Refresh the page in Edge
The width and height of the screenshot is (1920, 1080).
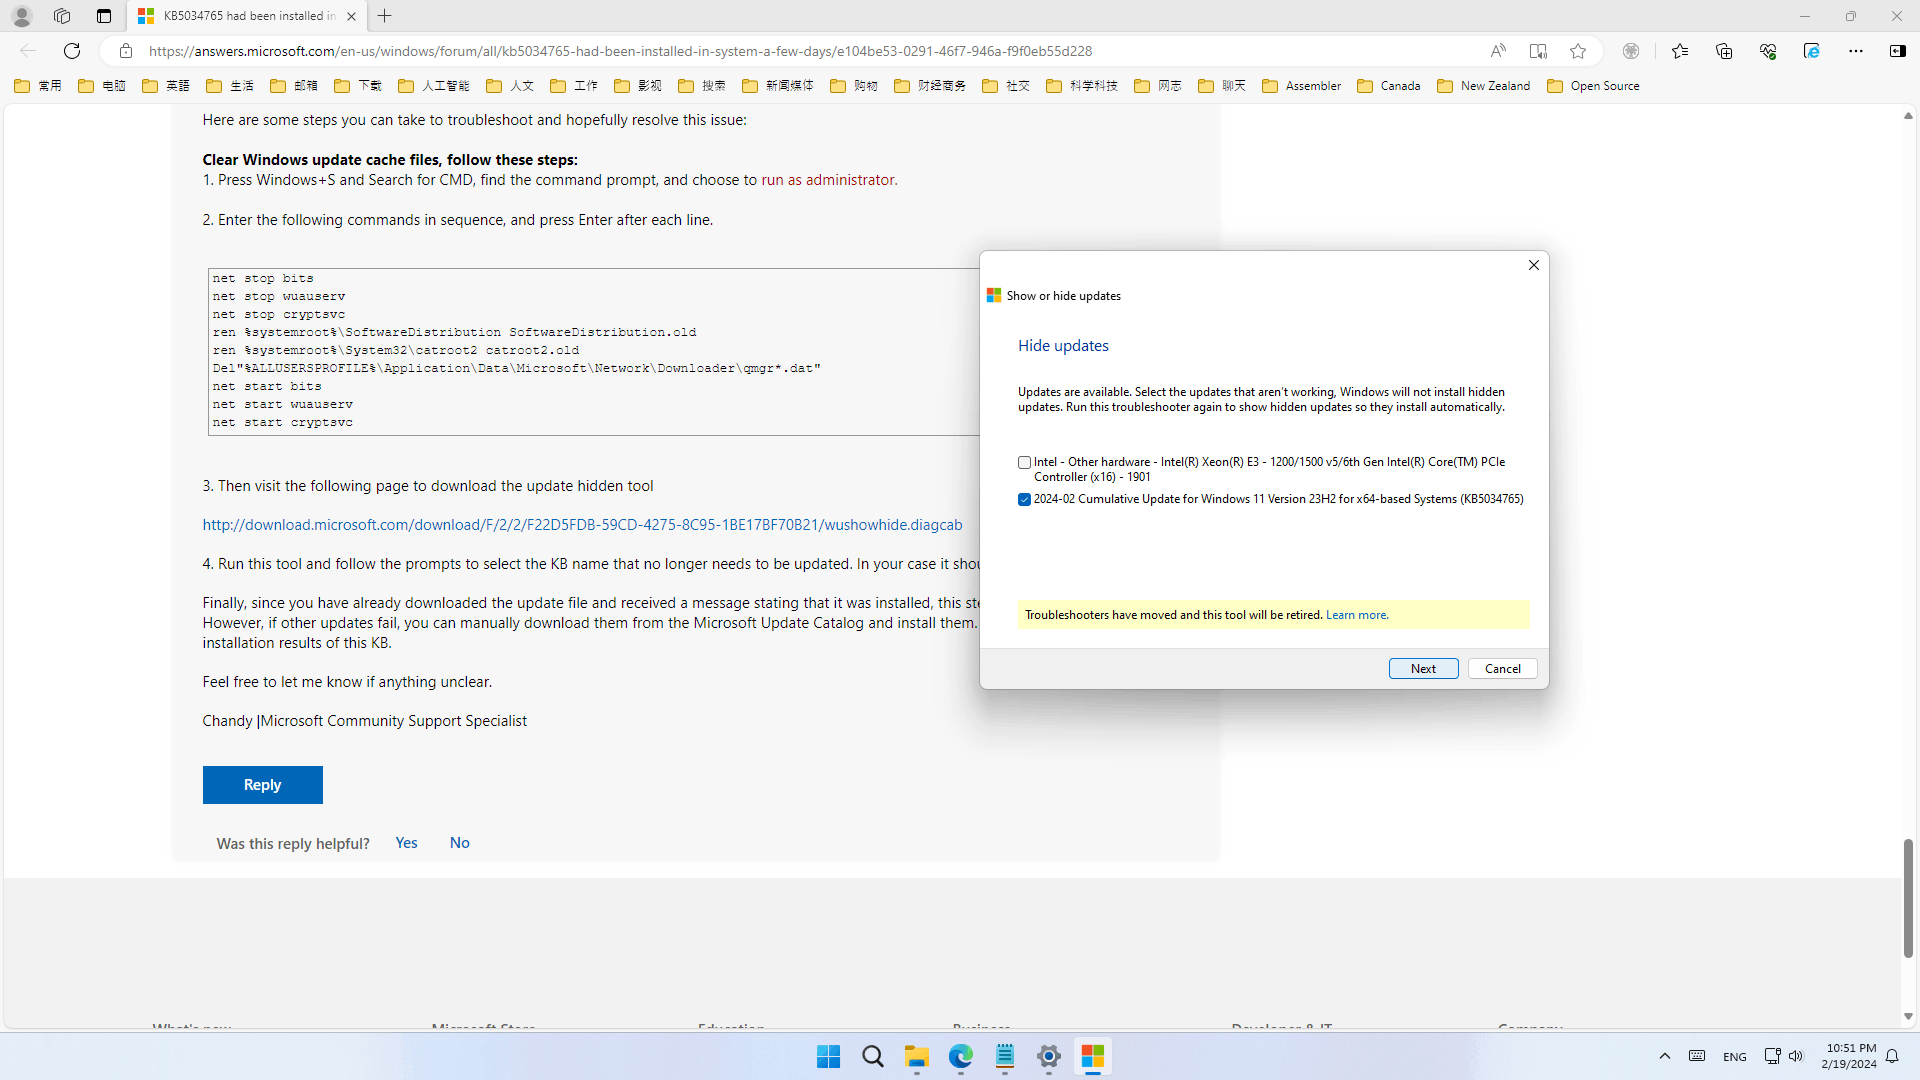tap(72, 51)
